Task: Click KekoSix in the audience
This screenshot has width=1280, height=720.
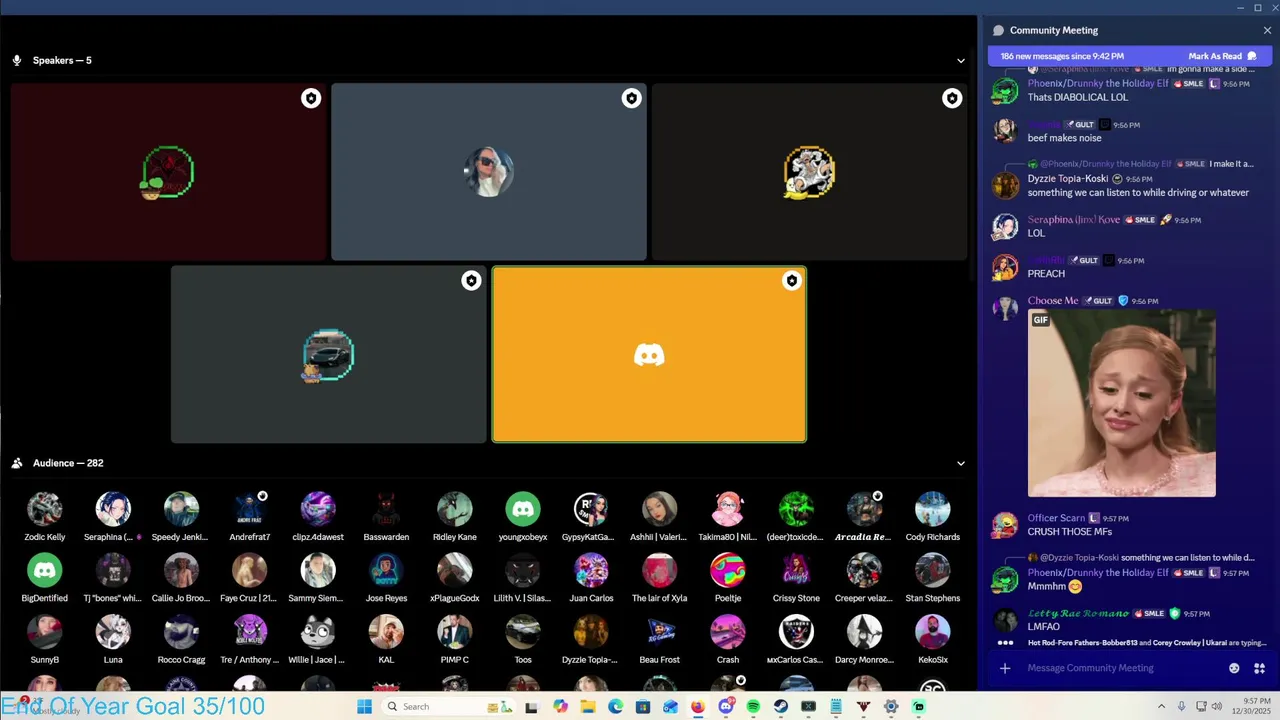Action: pos(933,640)
